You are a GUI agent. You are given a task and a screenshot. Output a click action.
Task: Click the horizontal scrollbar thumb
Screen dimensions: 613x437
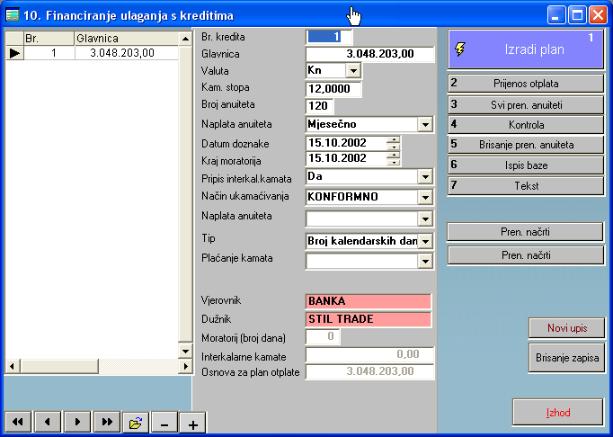coord(59,366)
